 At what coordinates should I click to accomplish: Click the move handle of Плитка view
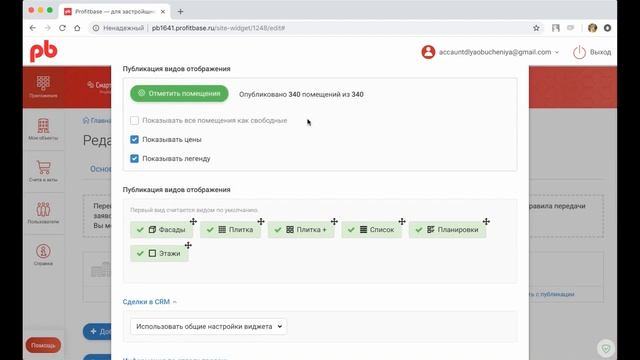coord(261,221)
